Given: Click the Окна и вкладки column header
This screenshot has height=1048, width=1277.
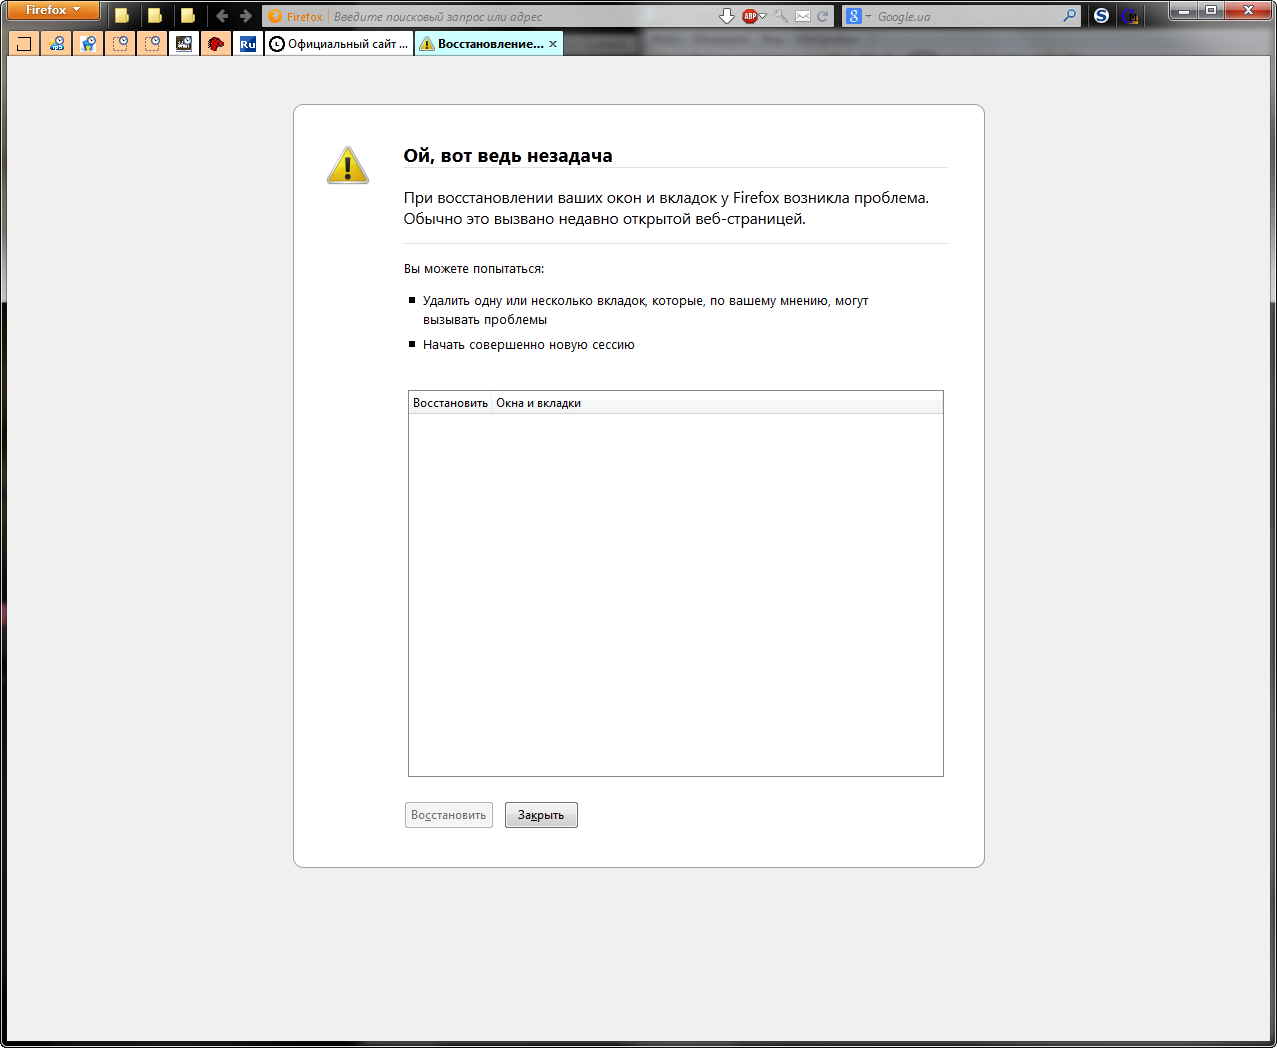Looking at the screenshot, I should point(538,403).
